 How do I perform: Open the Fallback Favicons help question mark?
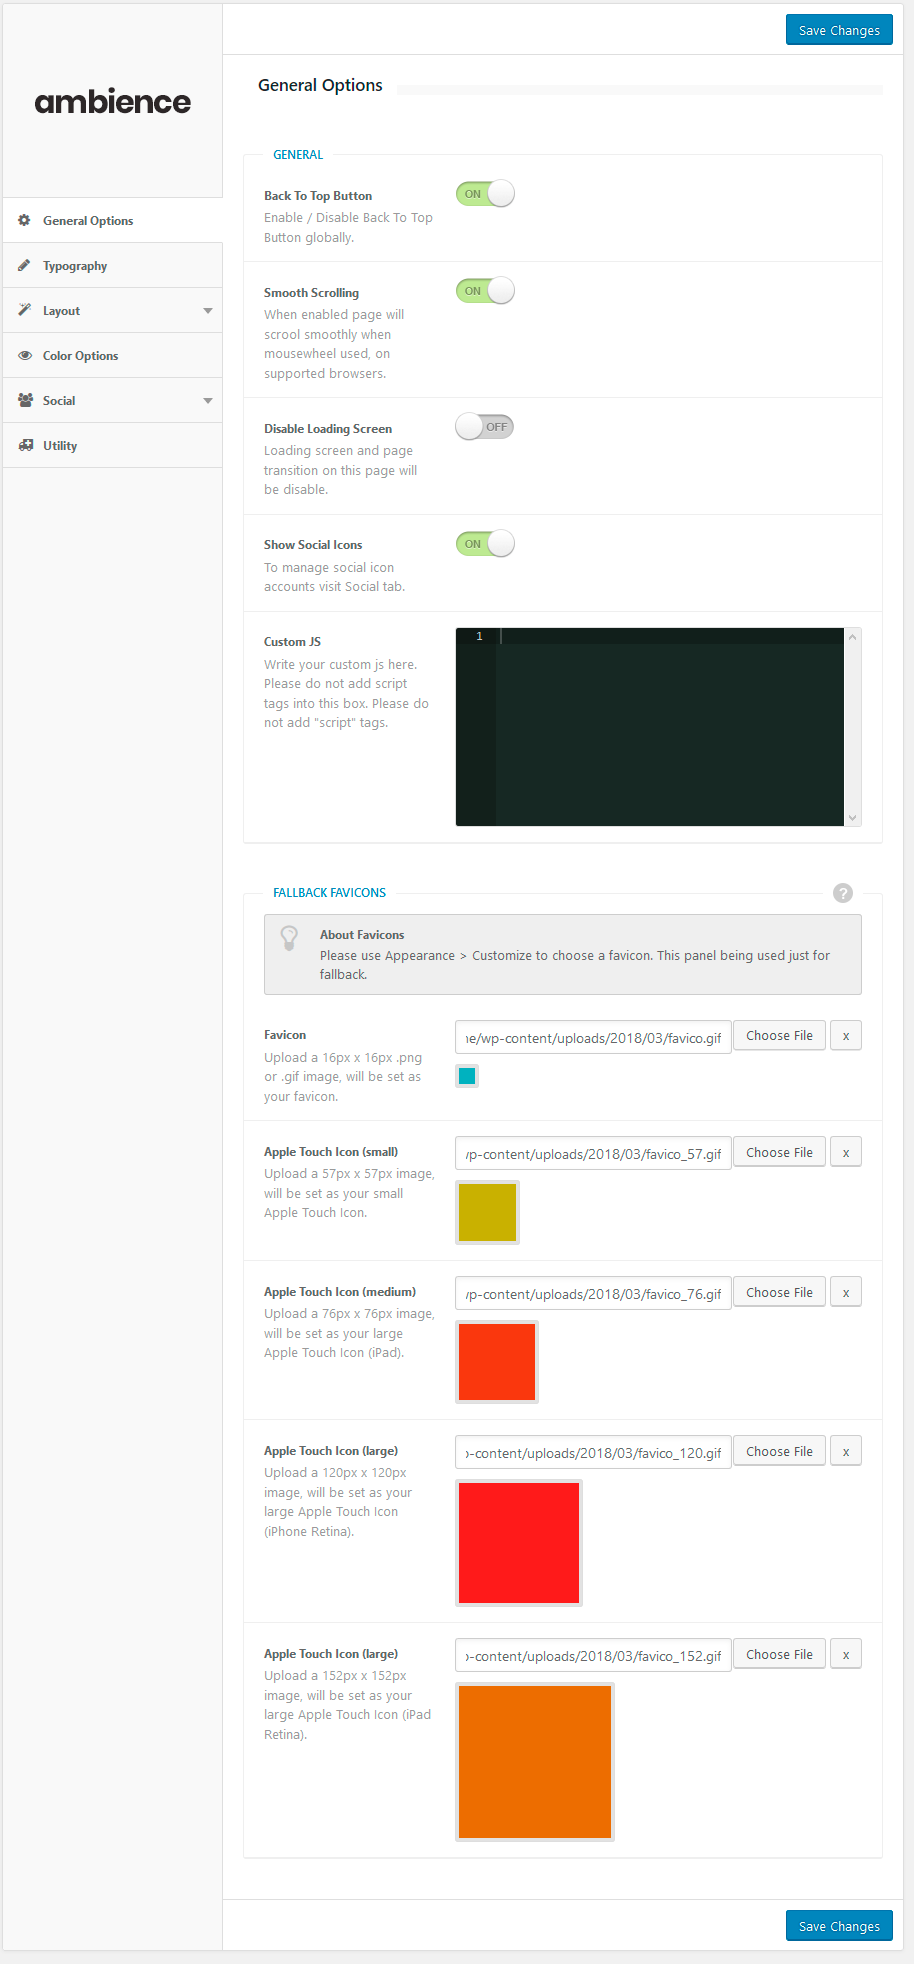pyautogui.click(x=843, y=893)
